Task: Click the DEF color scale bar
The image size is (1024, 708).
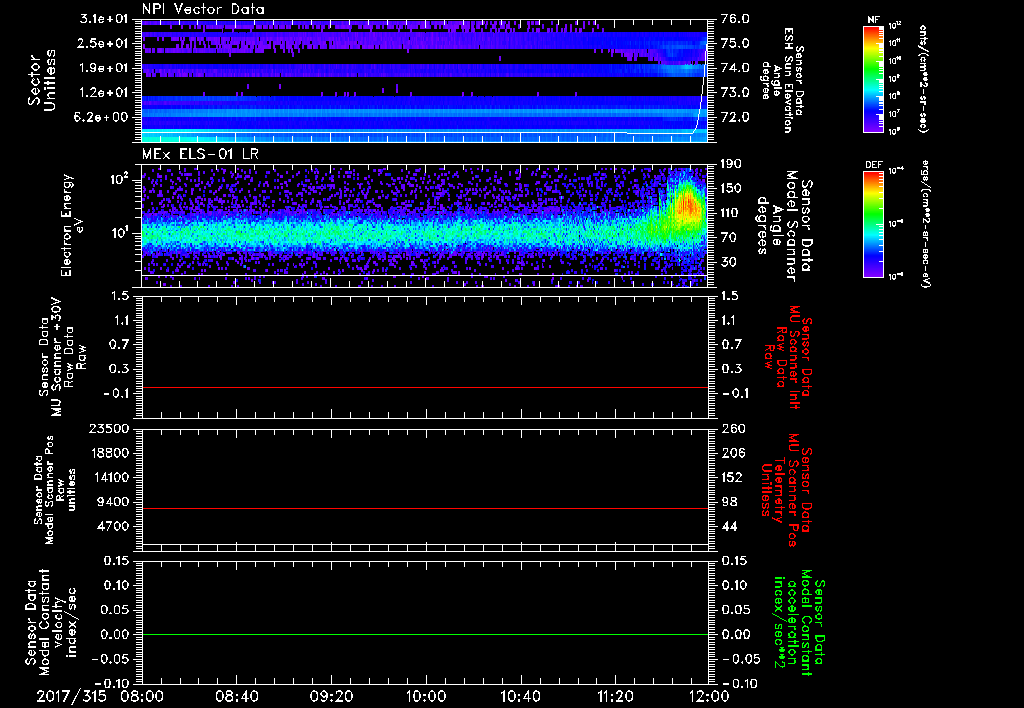Action: pos(871,223)
